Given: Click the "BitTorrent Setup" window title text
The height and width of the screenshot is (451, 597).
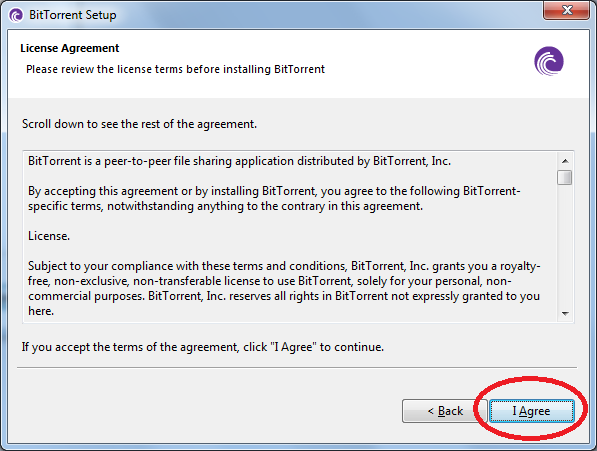Looking at the screenshot, I should tap(73, 15).
